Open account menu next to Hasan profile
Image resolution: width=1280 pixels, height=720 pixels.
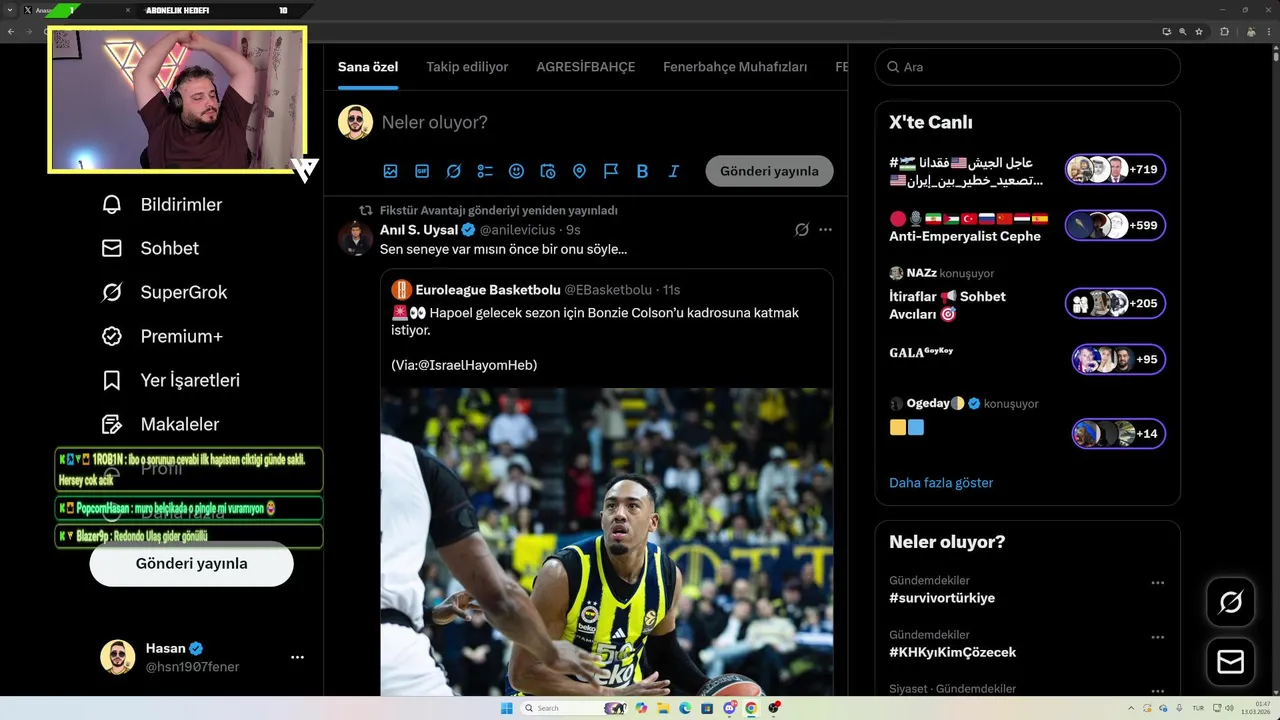coord(297,657)
